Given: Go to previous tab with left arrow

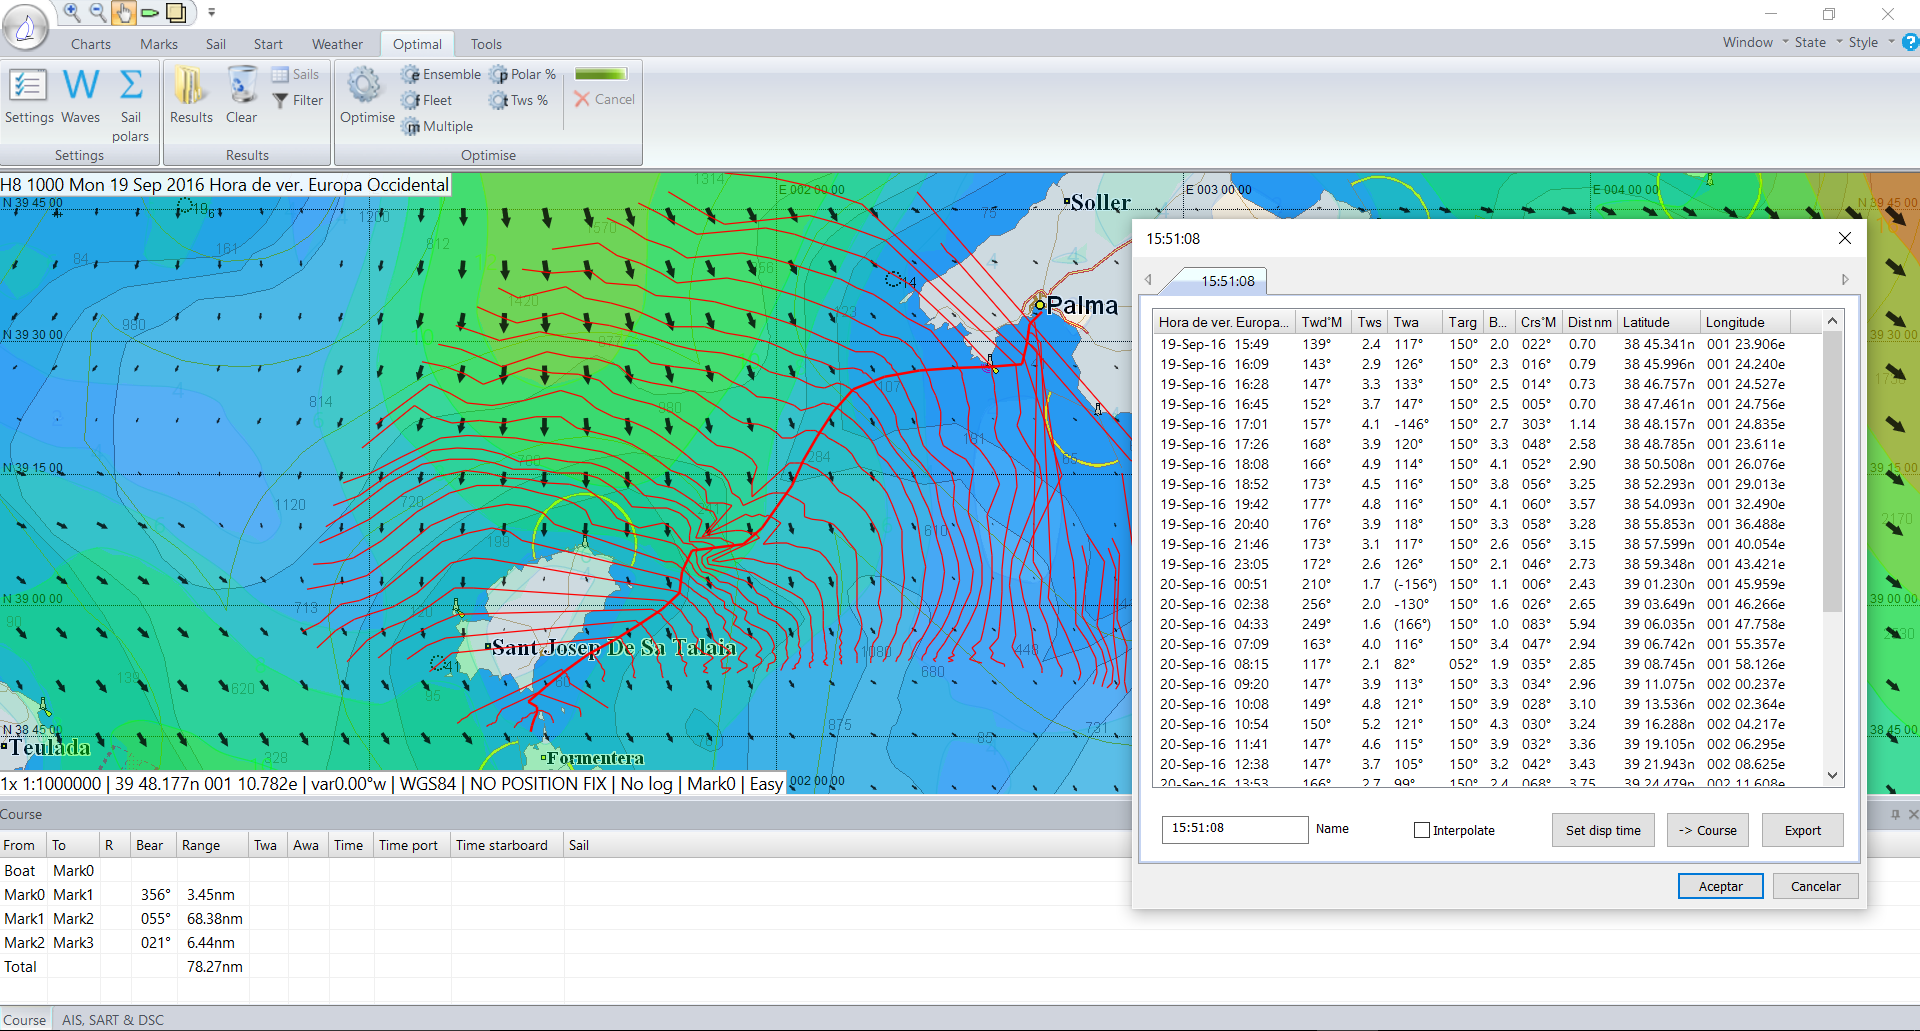Looking at the screenshot, I should point(1148,280).
